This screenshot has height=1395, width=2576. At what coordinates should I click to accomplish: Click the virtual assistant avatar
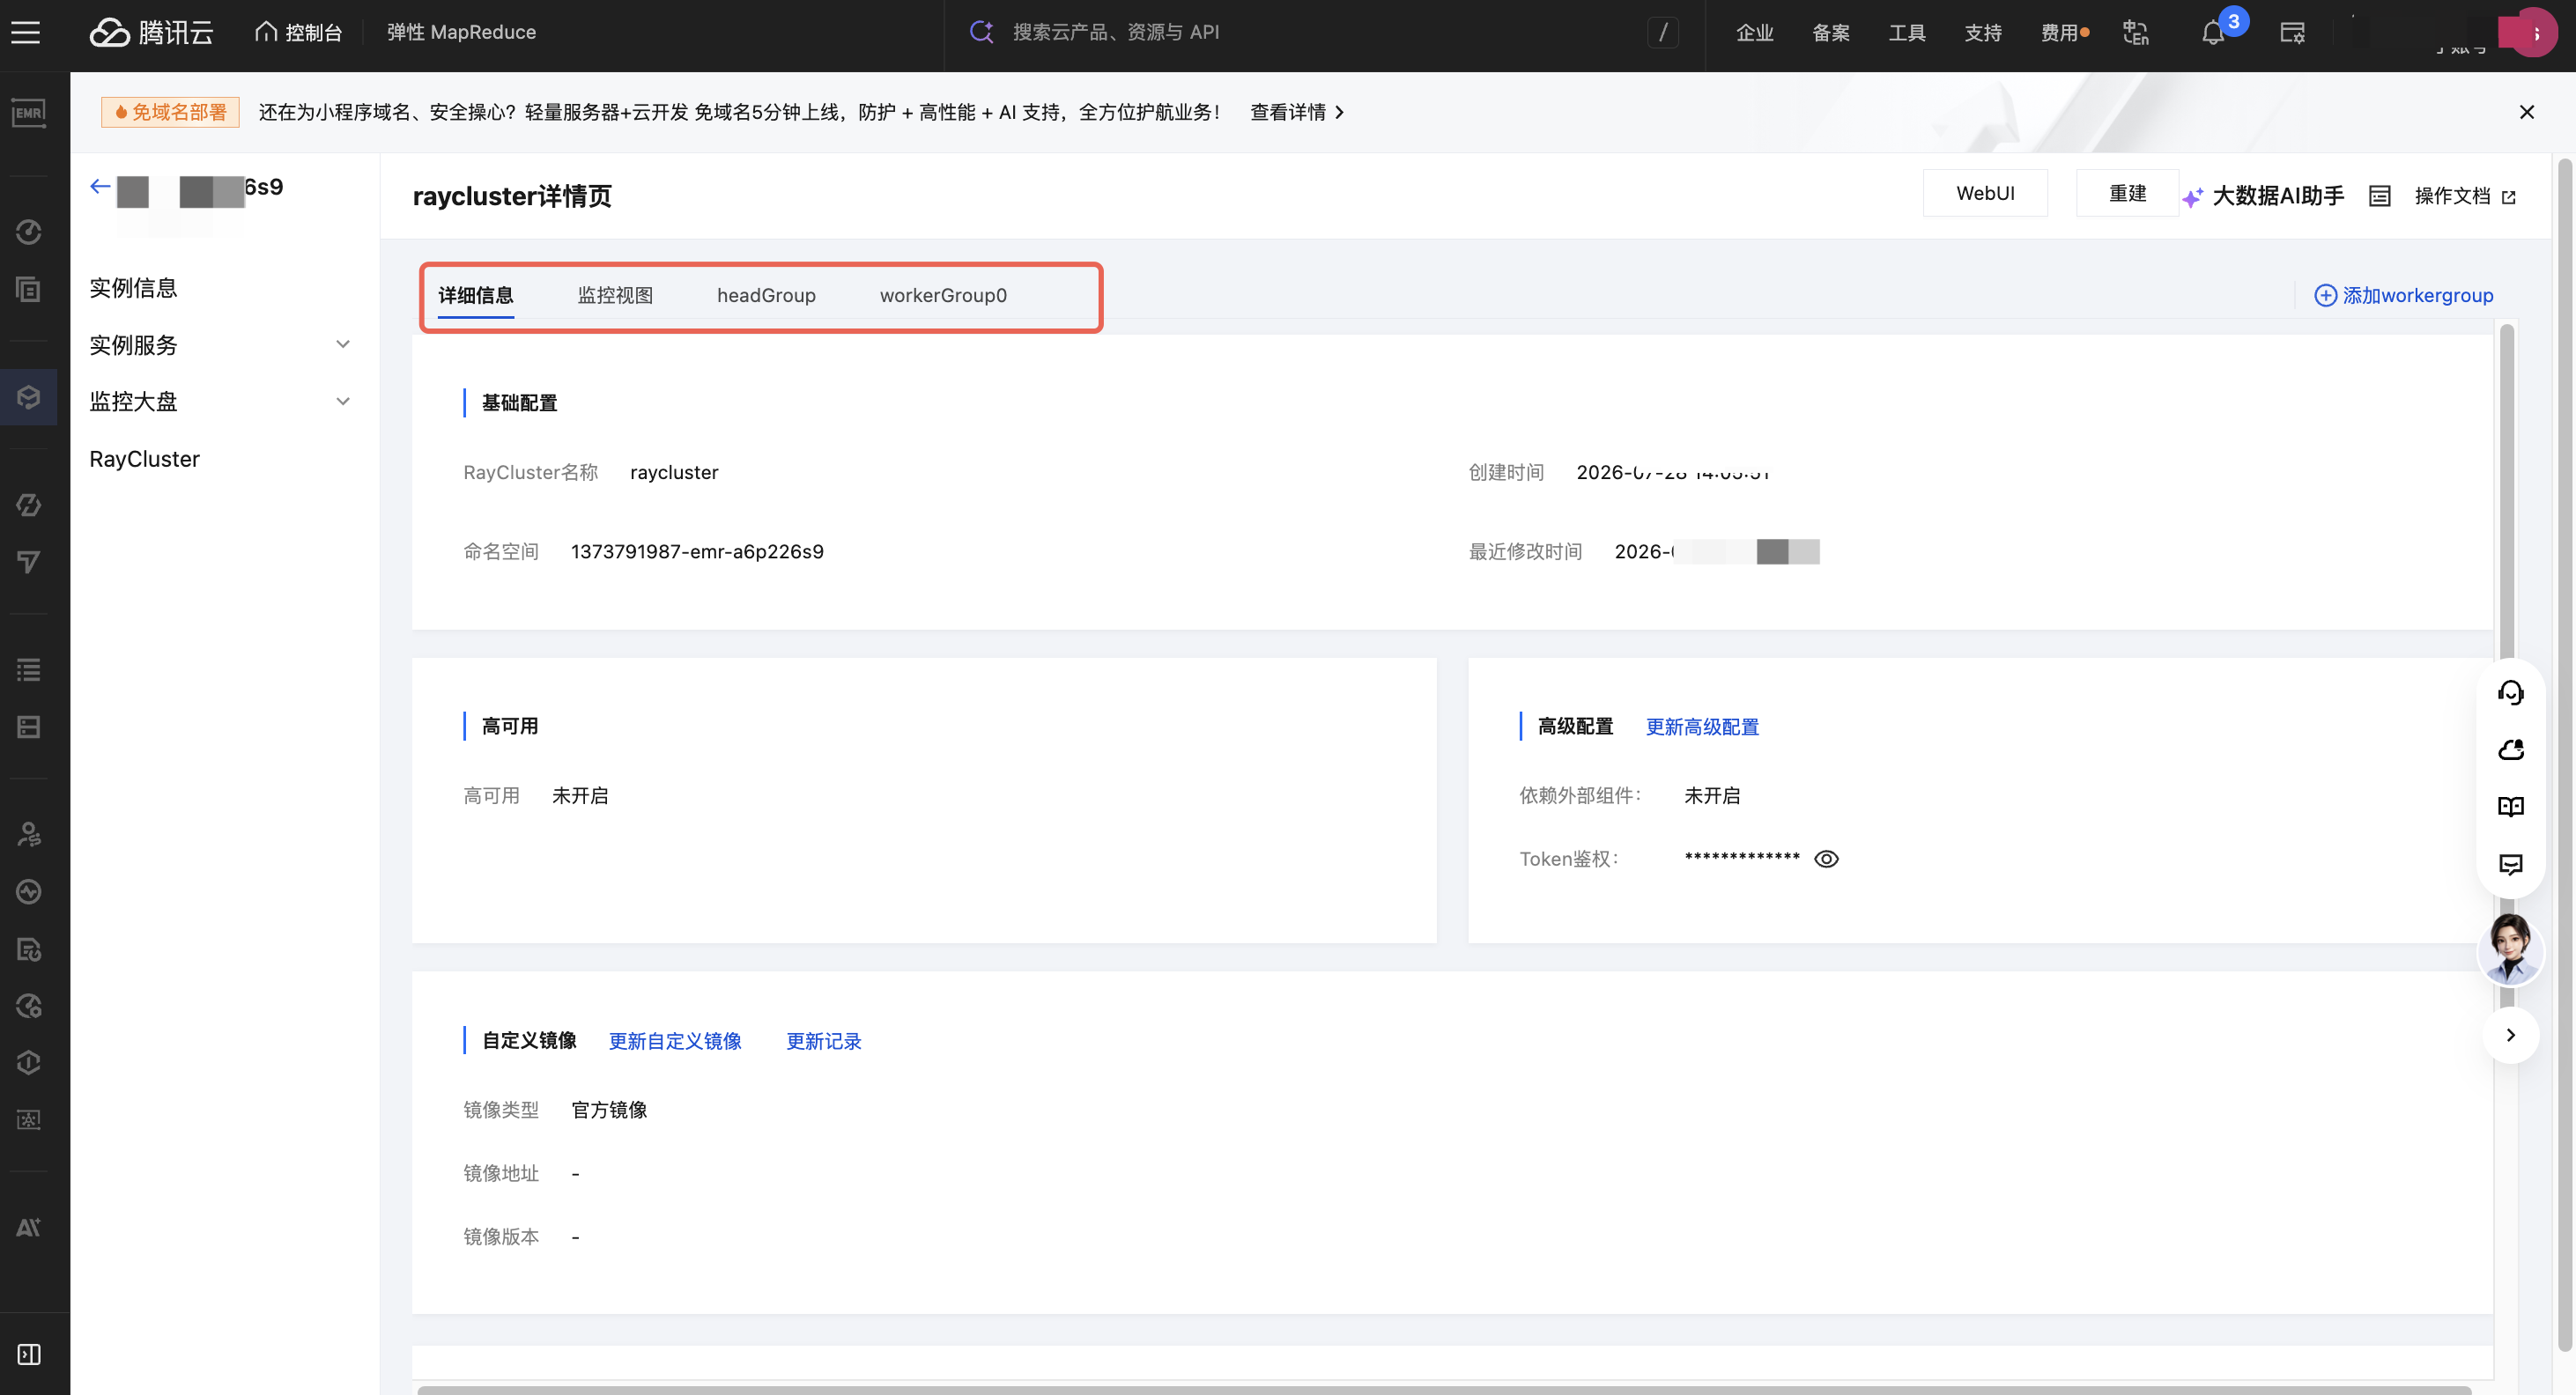2510,950
